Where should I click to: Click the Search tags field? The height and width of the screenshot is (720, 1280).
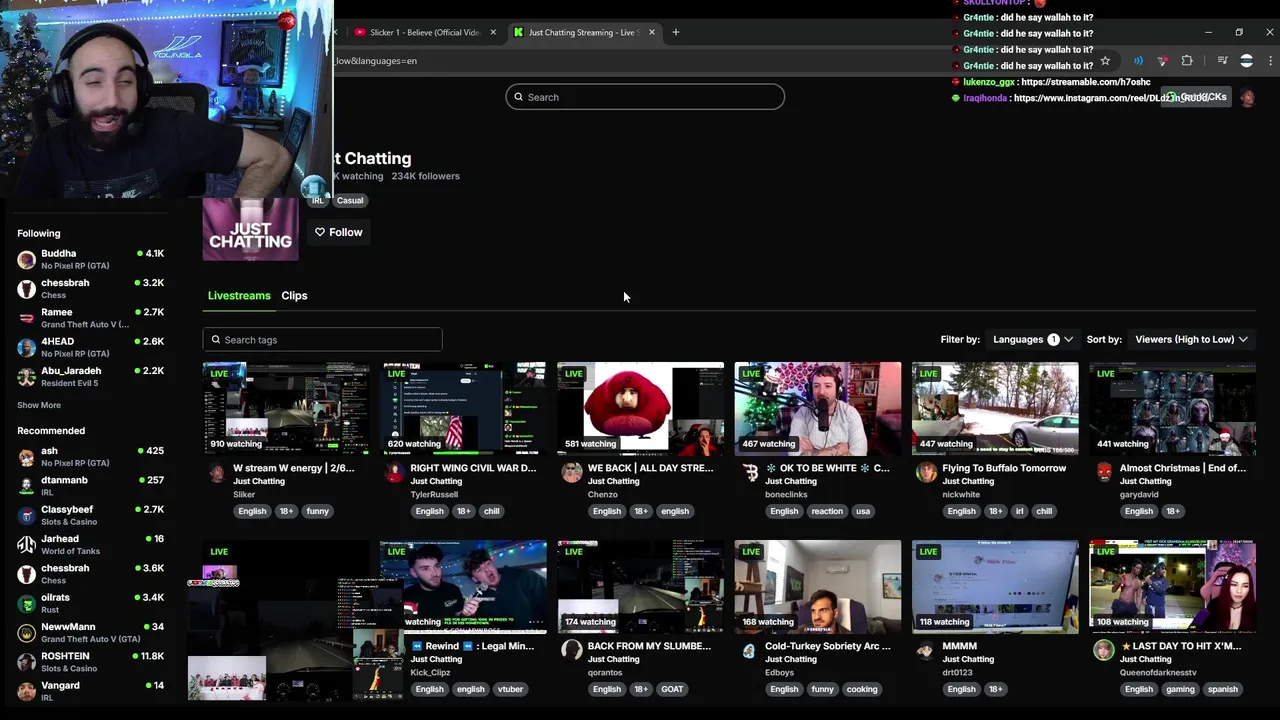pyautogui.click(x=322, y=340)
